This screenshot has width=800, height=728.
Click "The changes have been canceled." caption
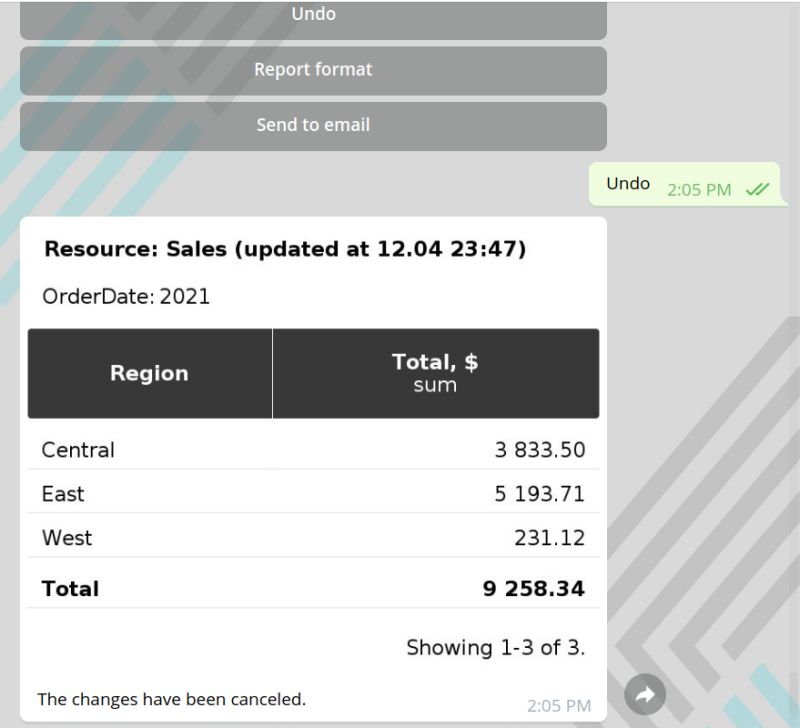pos(171,699)
